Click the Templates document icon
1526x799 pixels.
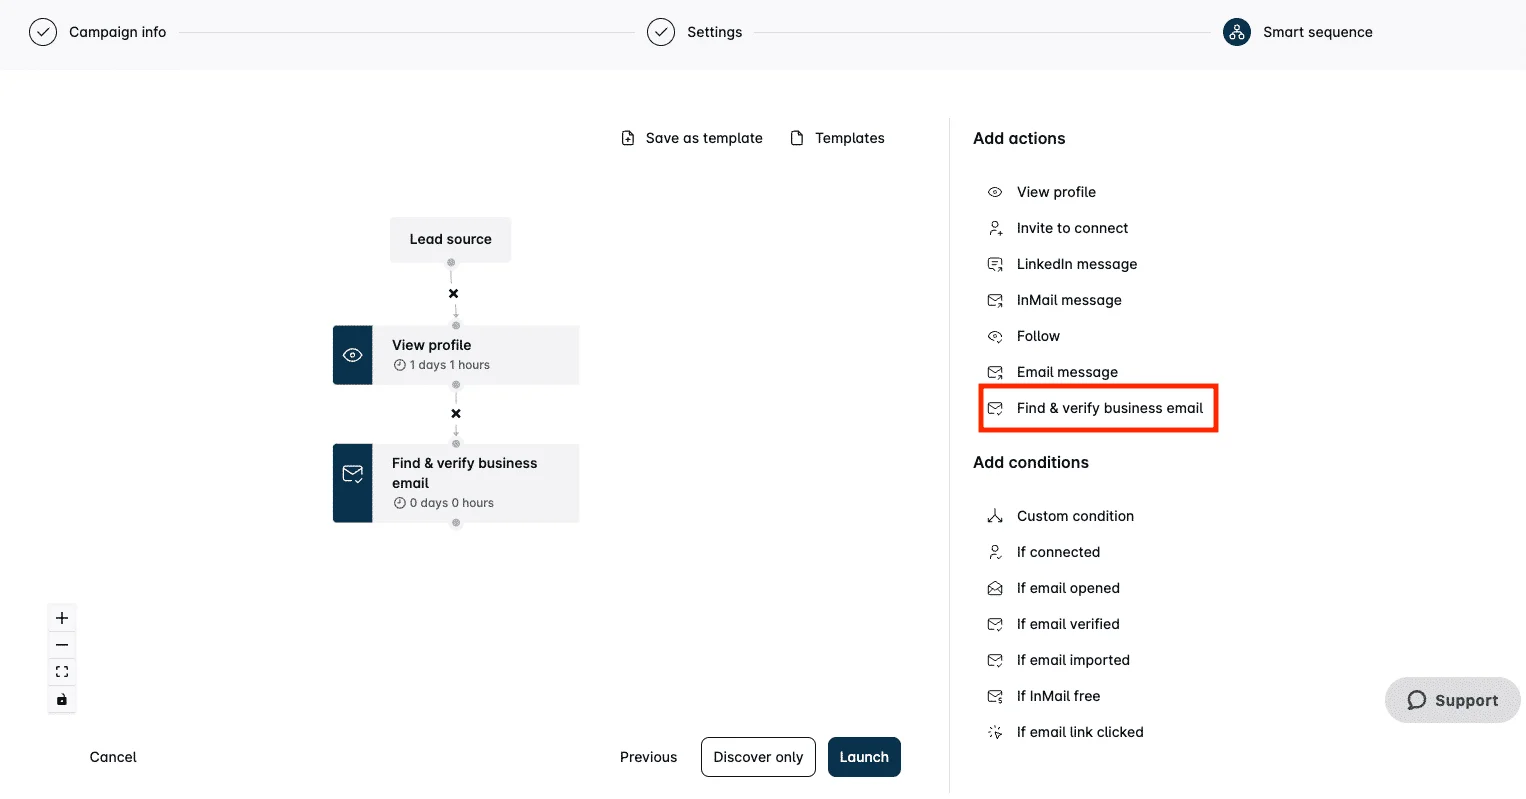coord(797,138)
